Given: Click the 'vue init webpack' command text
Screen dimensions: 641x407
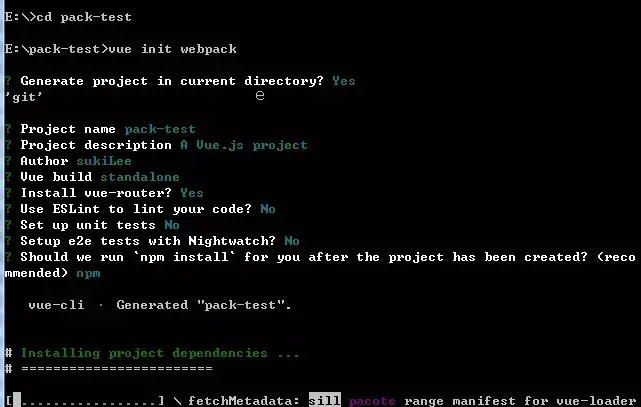Looking at the screenshot, I should [x=172, y=49].
